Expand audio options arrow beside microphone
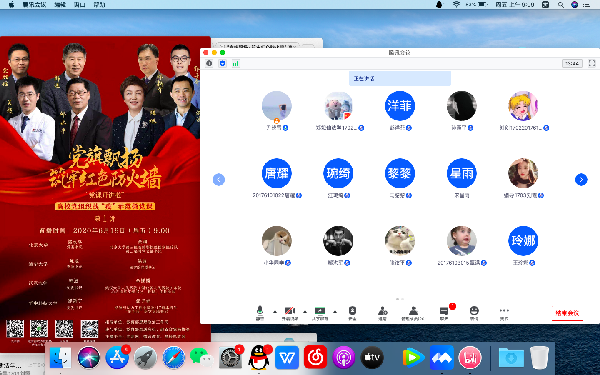Viewport: 600px width, 375px height. coord(275,312)
